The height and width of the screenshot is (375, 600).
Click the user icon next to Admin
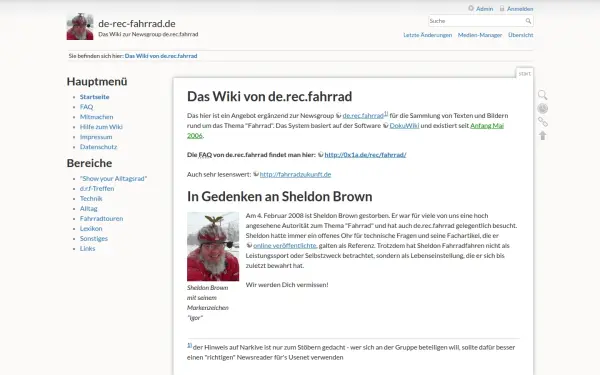coord(471,8)
